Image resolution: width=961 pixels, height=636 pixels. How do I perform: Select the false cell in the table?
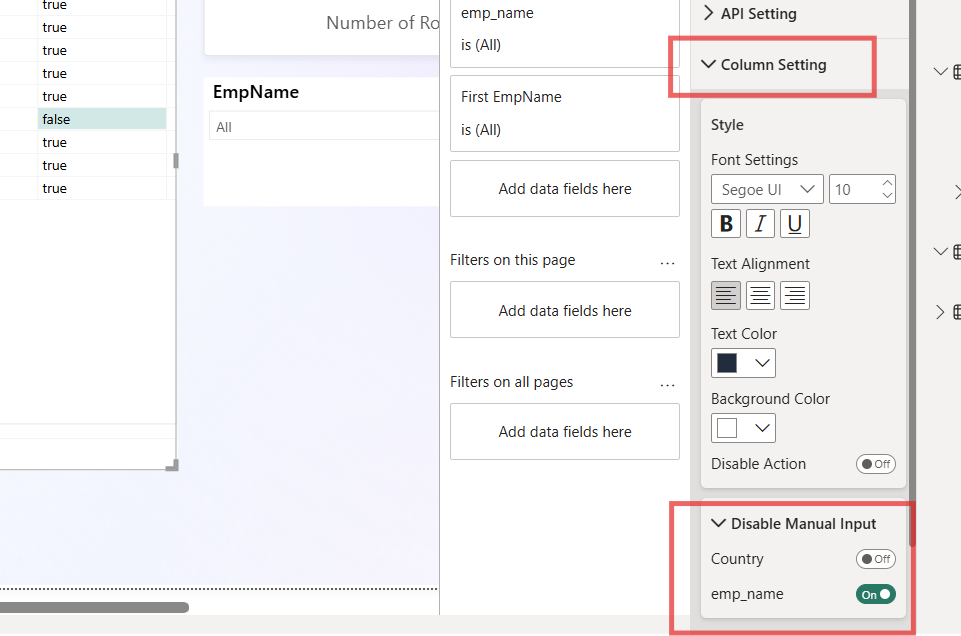[x=102, y=119]
